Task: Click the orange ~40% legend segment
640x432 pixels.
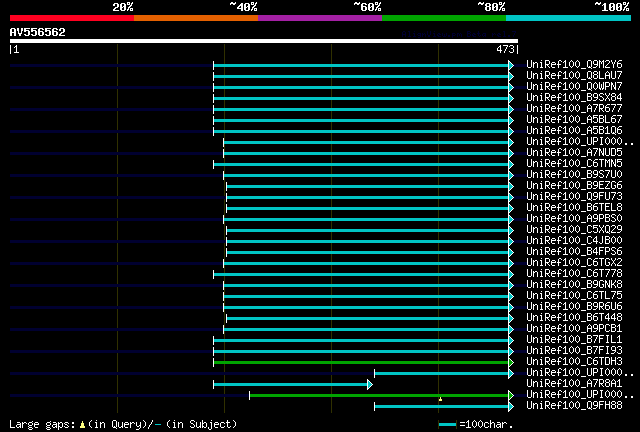Action: coord(196,18)
